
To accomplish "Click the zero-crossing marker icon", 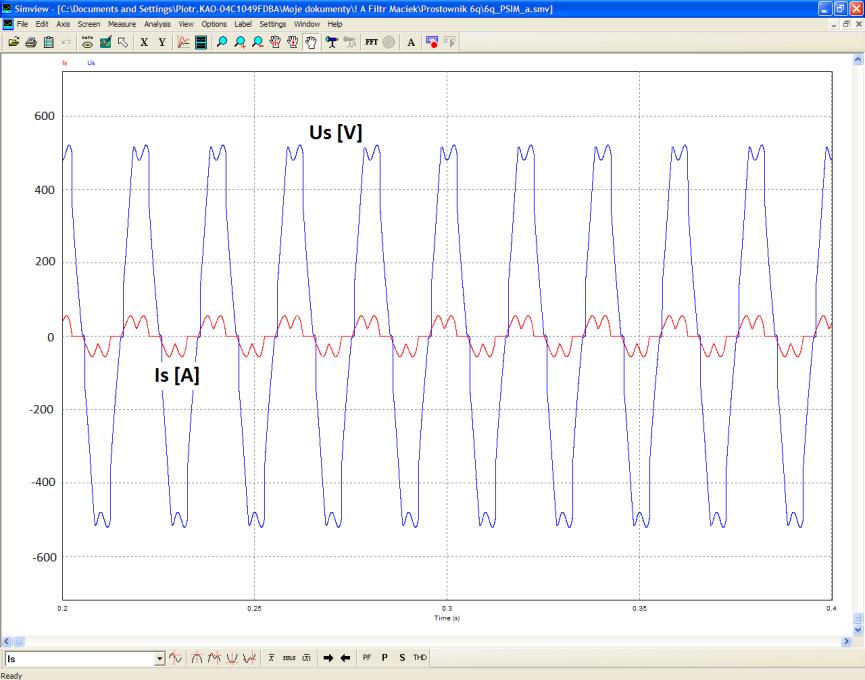I will coord(175,657).
